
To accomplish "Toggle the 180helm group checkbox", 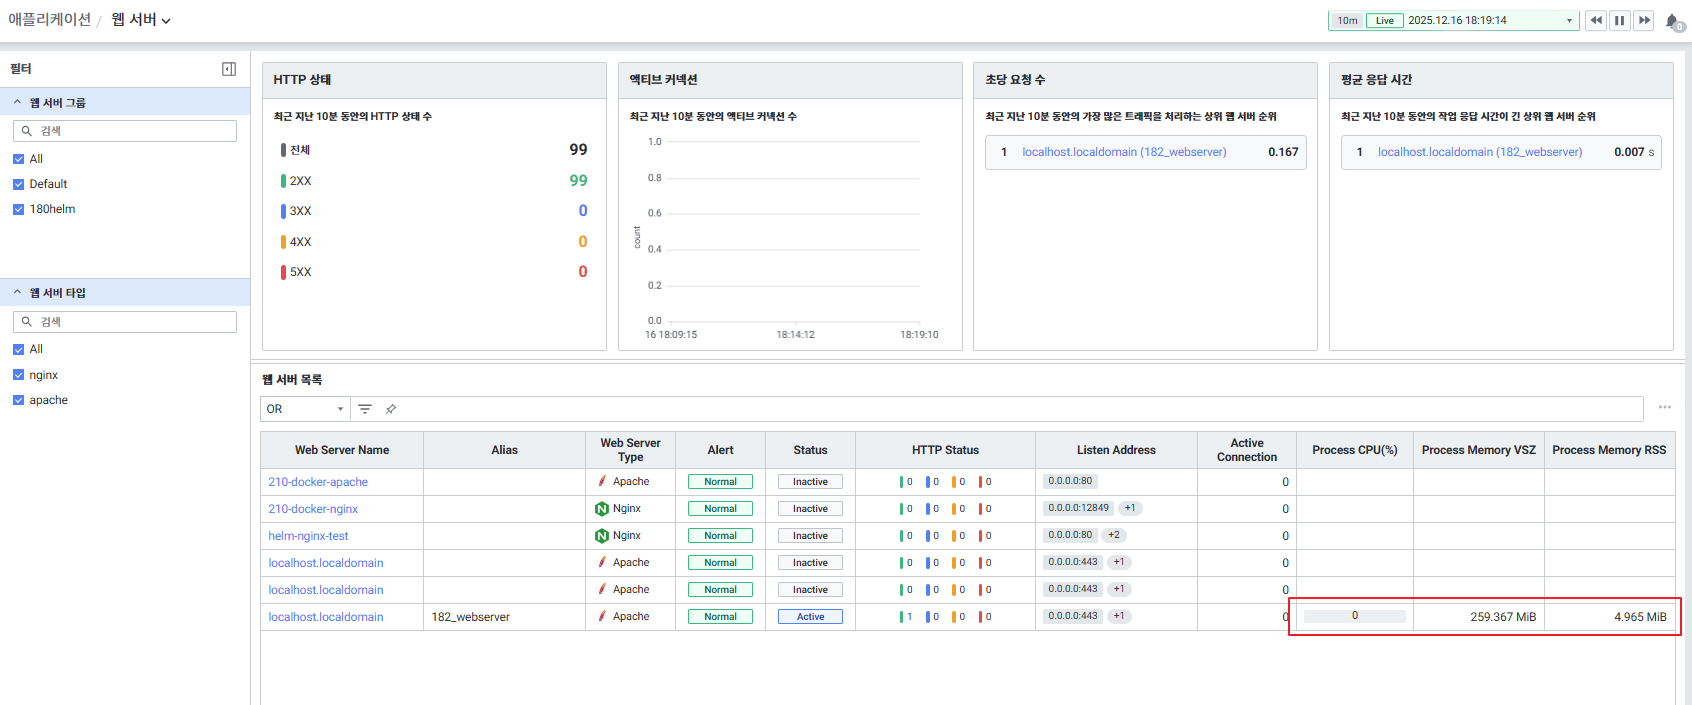I will click(x=19, y=209).
